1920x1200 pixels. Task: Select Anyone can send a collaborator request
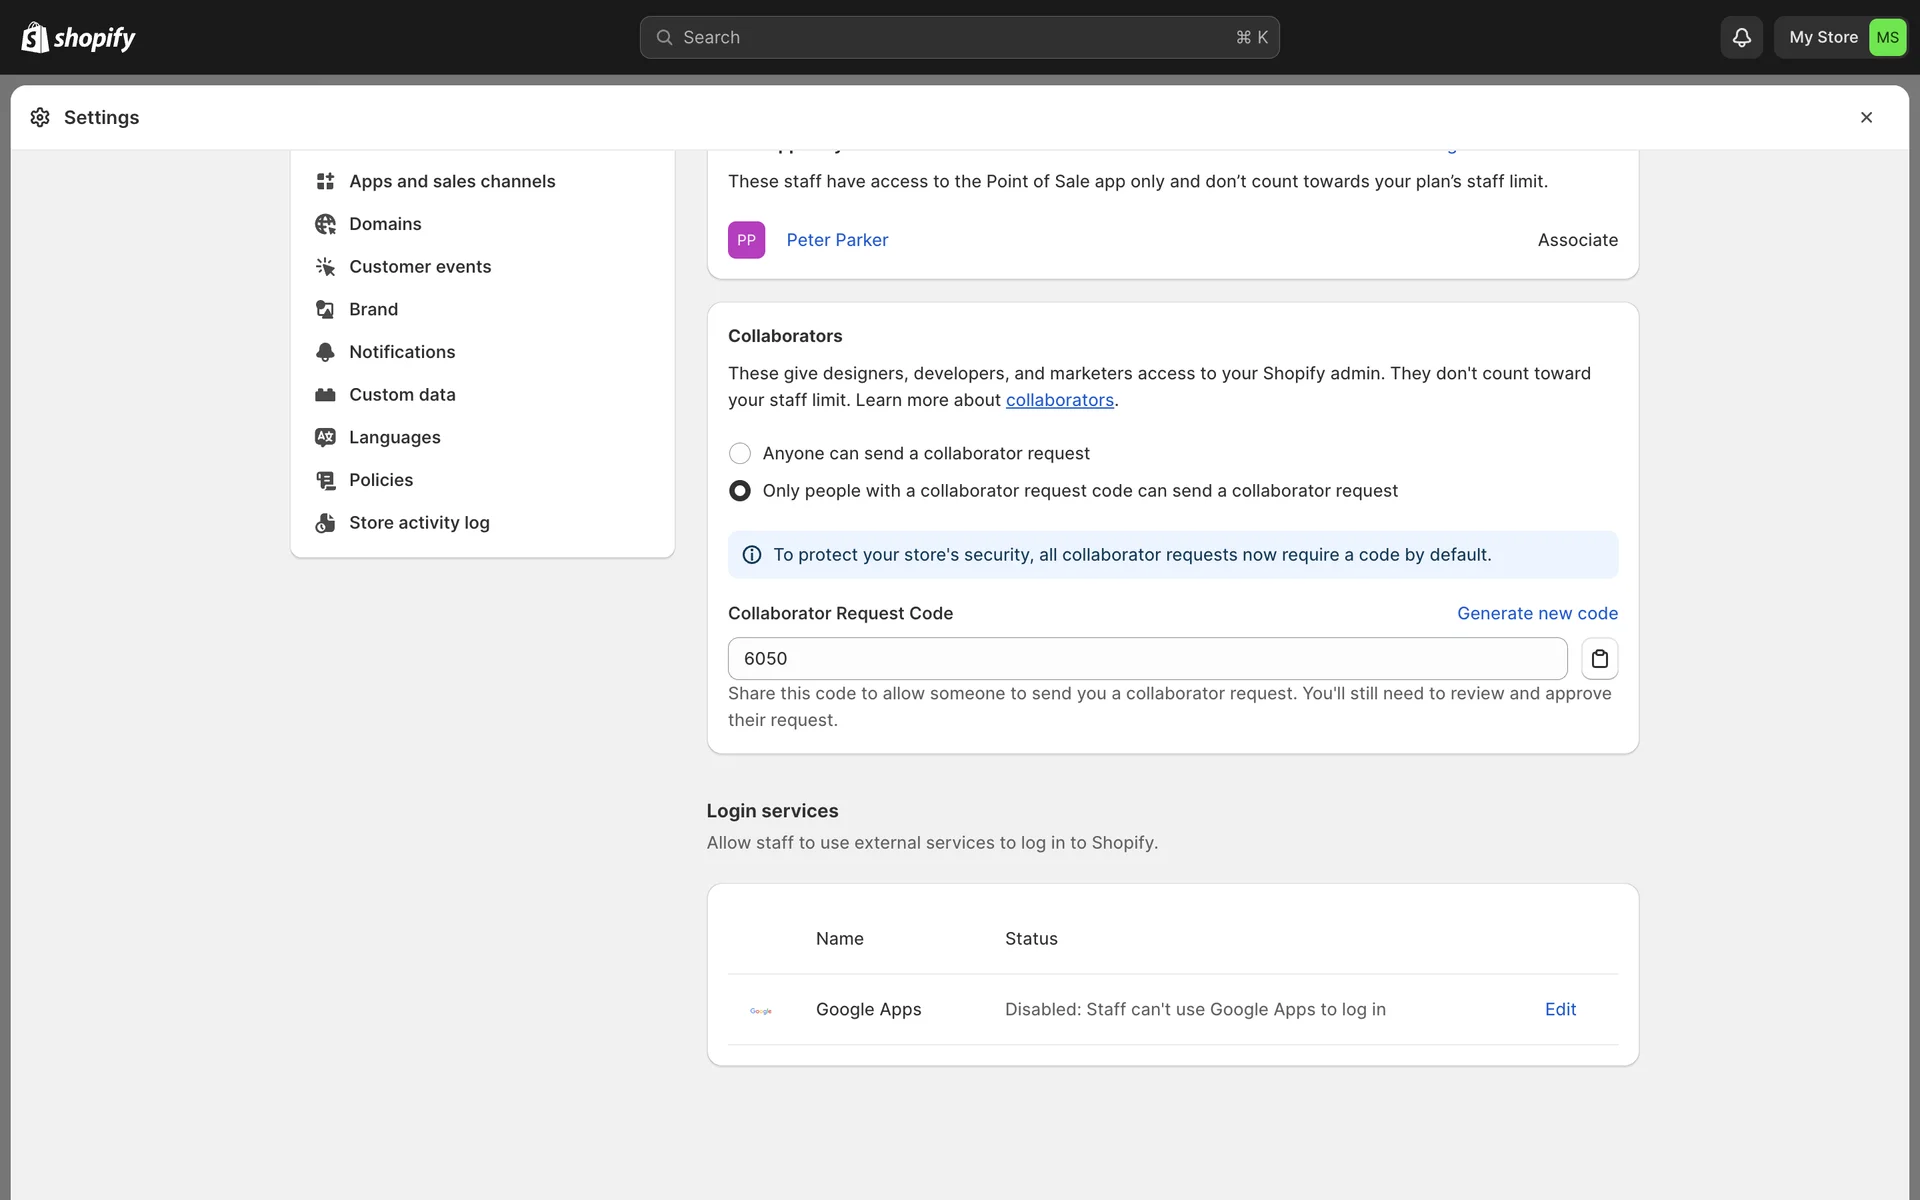click(740, 454)
